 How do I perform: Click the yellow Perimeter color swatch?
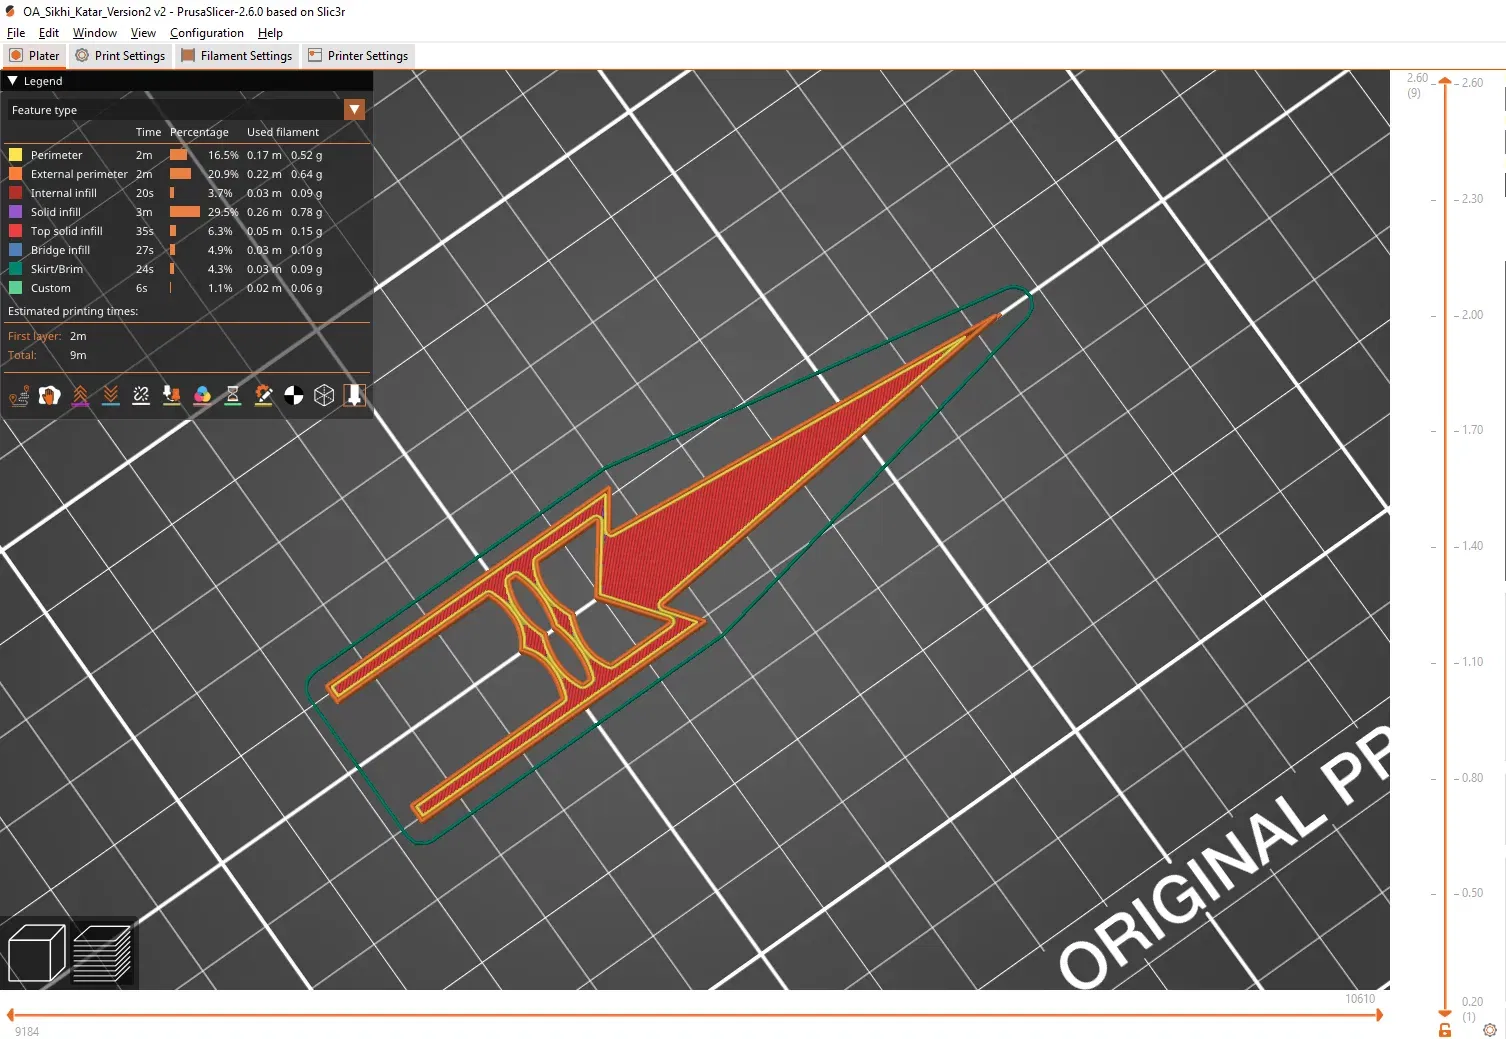[16, 155]
